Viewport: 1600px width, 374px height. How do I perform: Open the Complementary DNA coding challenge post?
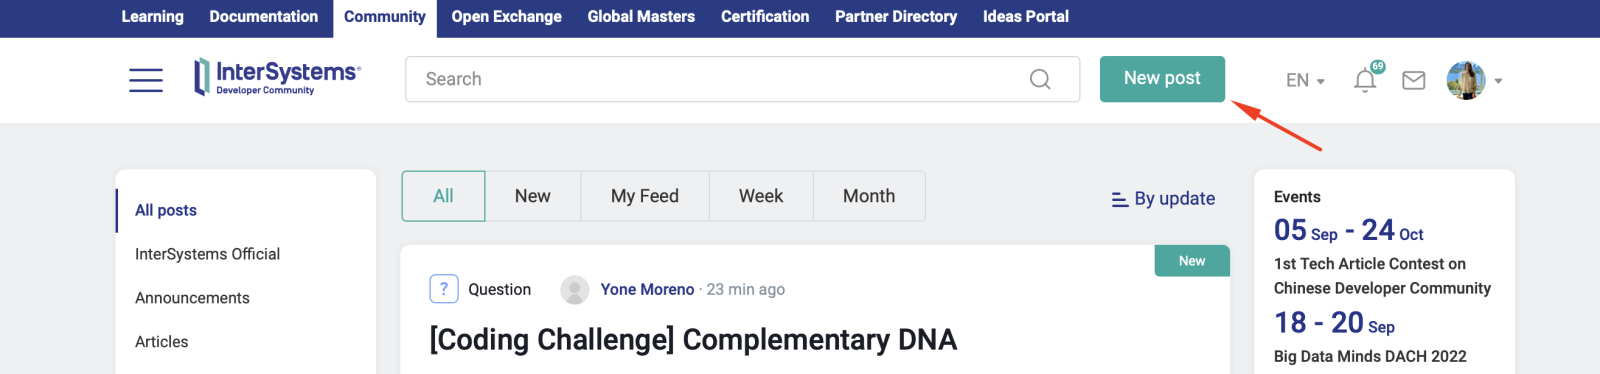(693, 340)
